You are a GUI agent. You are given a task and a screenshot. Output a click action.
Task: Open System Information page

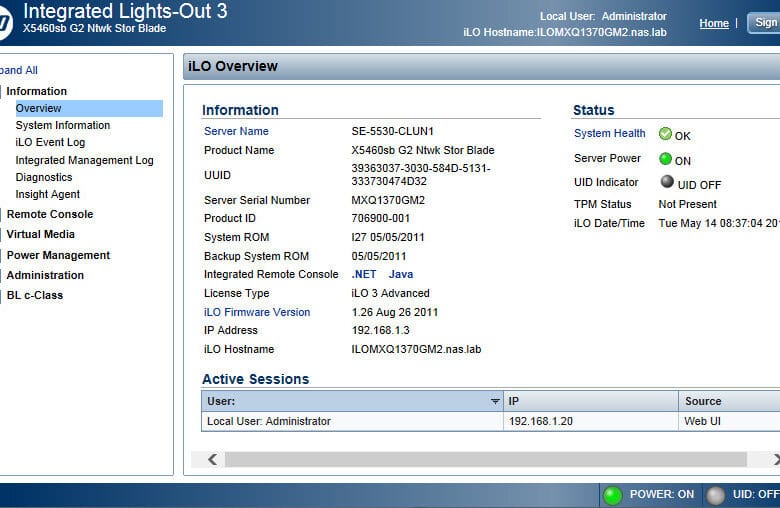[63, 125]
